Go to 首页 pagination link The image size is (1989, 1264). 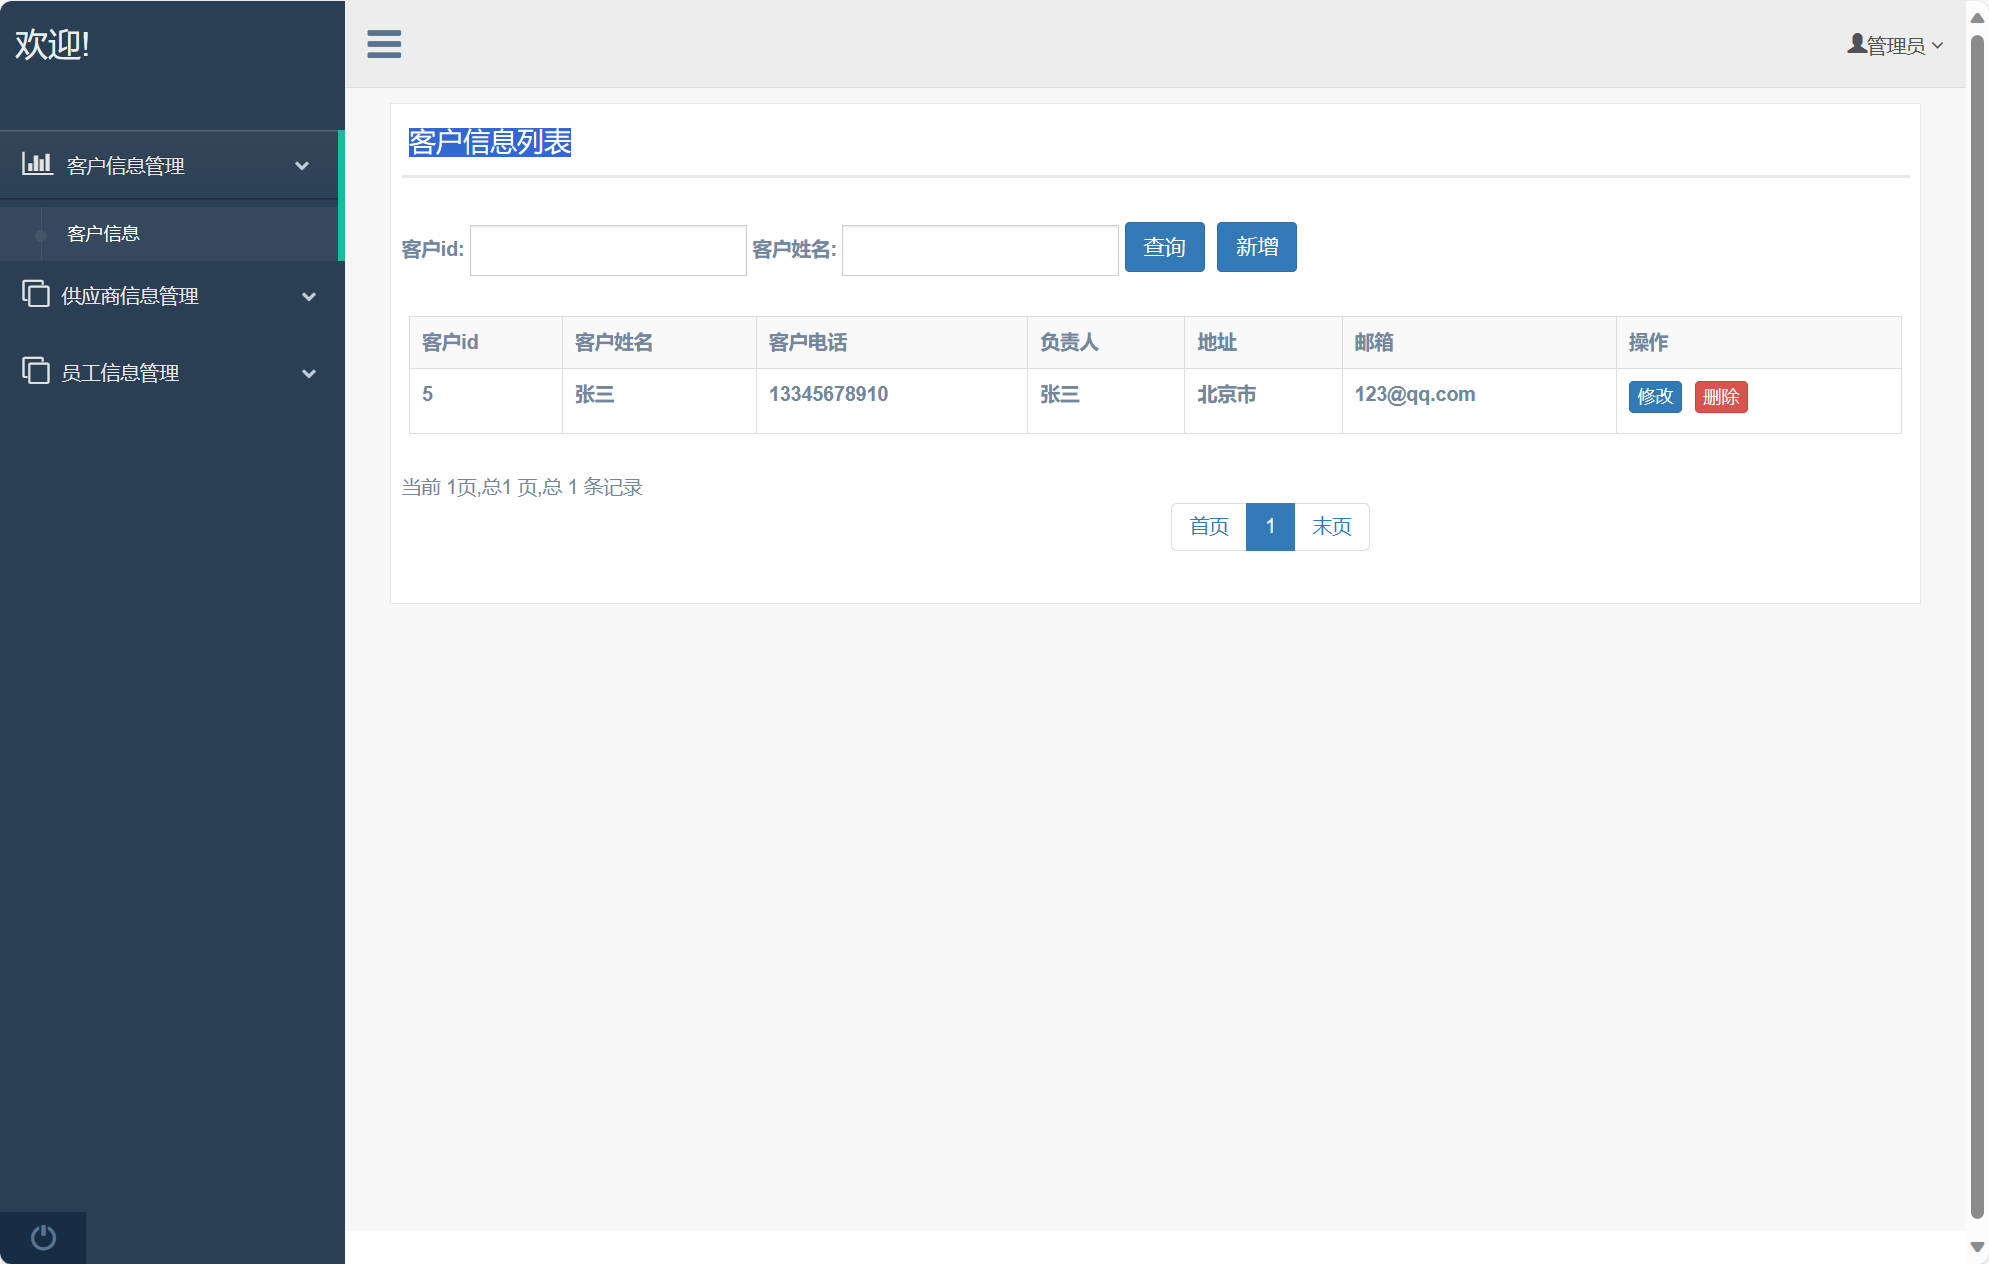pos(1208,527)
